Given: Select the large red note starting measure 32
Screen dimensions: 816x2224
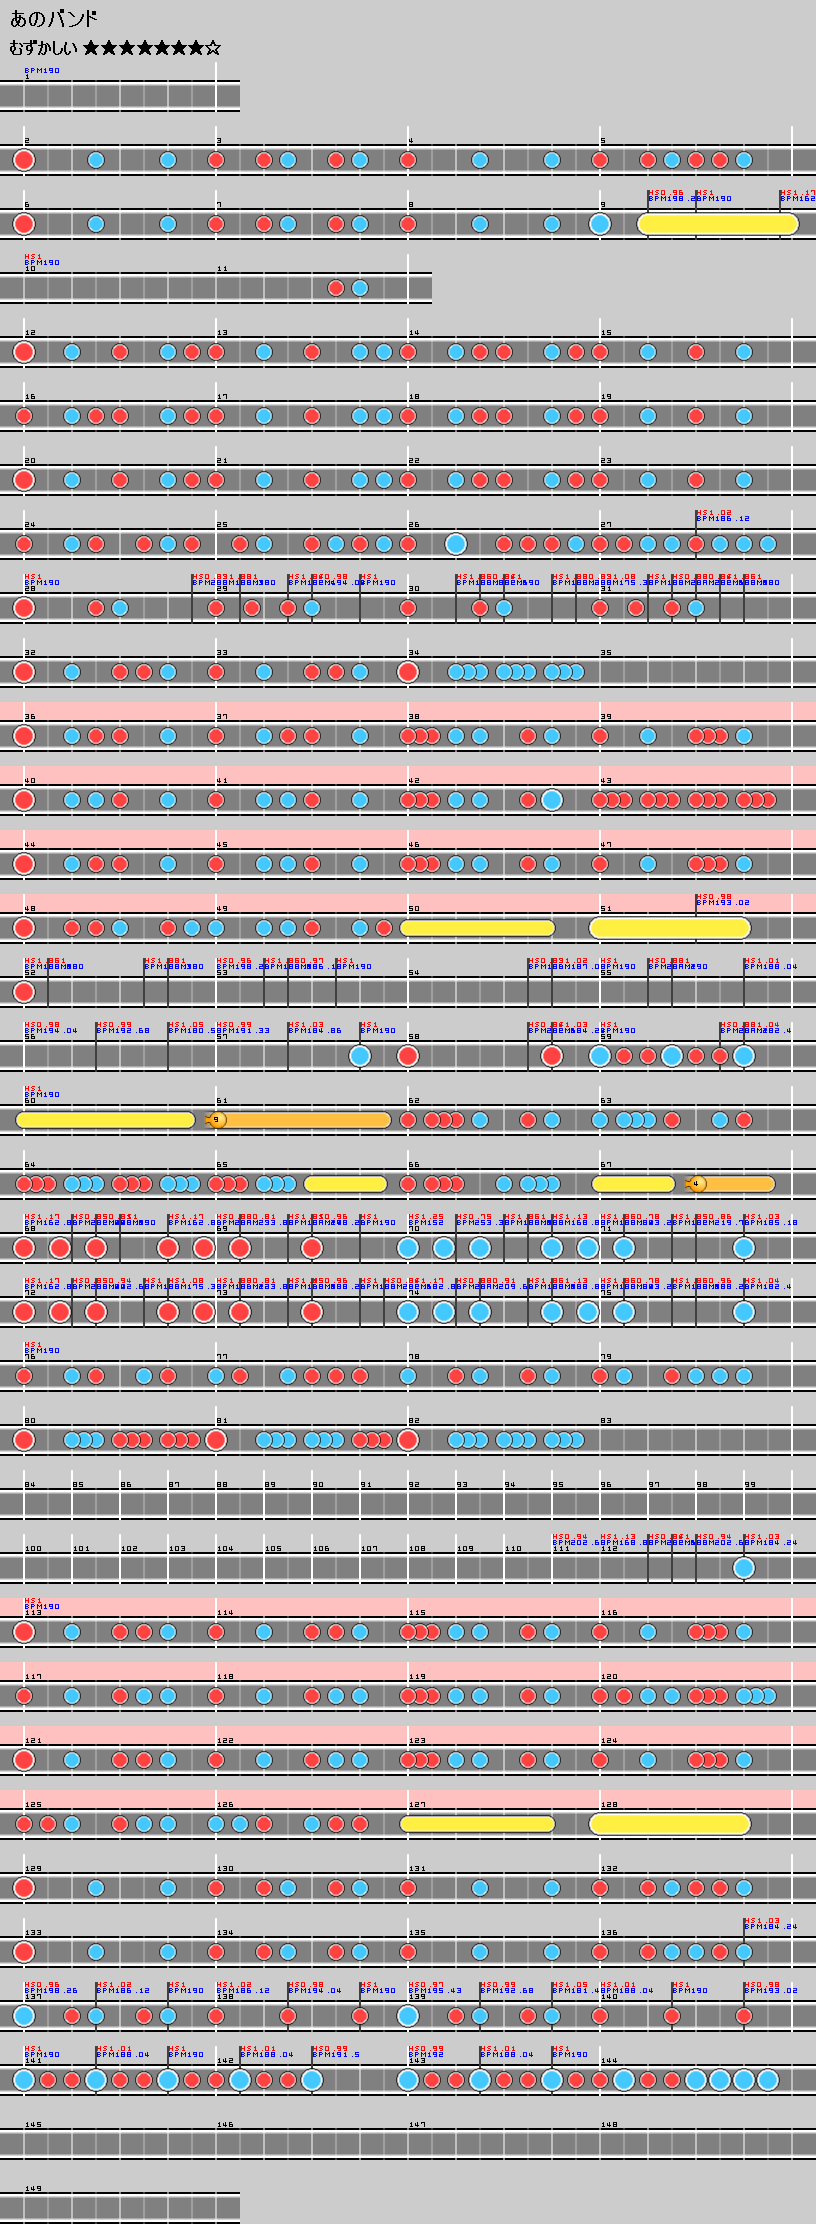Looking at the screenshot, I should point(24,672).
